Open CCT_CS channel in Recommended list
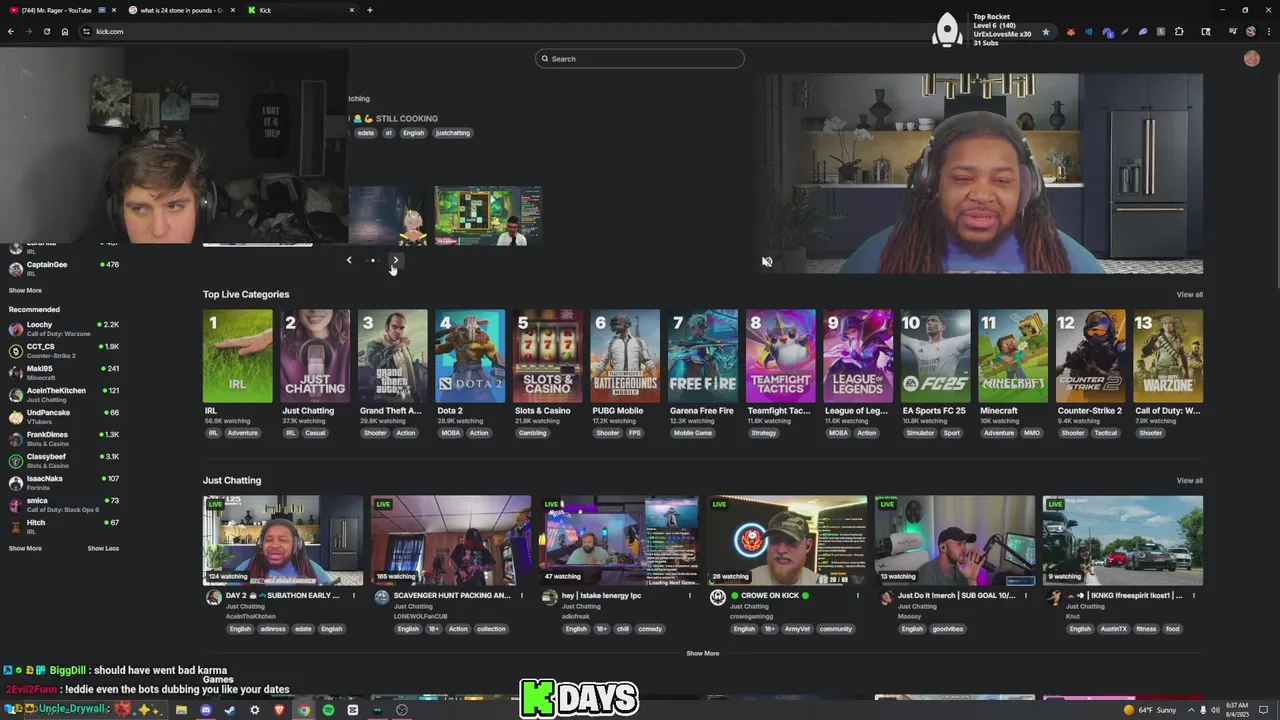 point(64,351)
